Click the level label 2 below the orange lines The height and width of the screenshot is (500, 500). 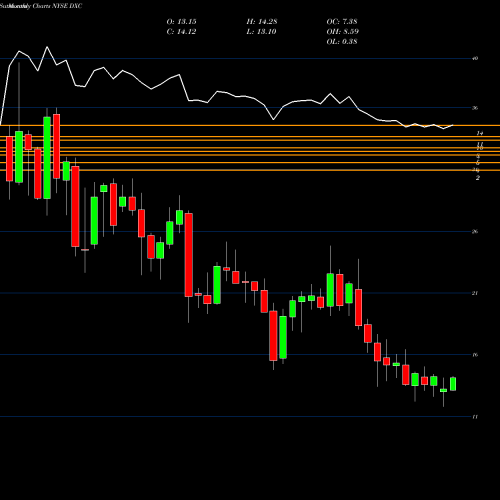pos(478,178)
